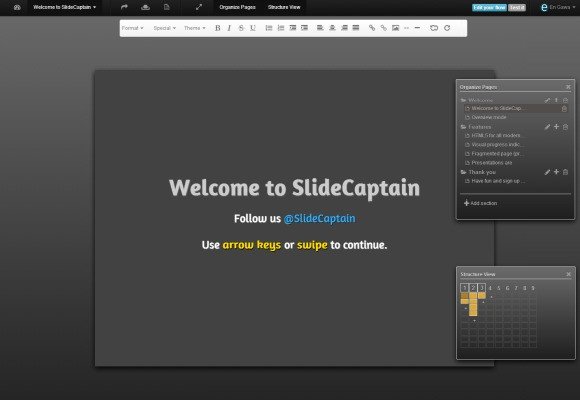The height and width of the screenshot is (400, 580).
Task: Insert an image using the picture icon
Action: pyautogui.click(x=395, y=28)
